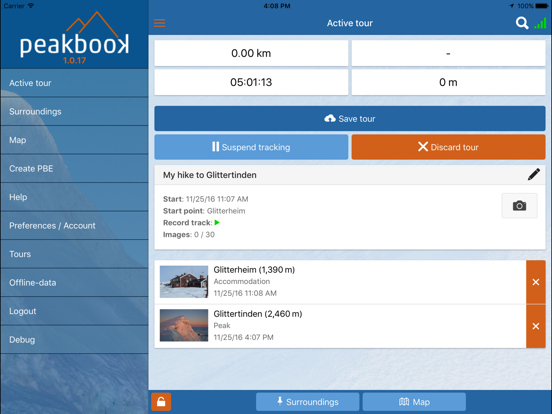The height and width of the screenshot is (414, 552).
Task: Remove Glittertinden entry with its X
Action: (535, 326)
